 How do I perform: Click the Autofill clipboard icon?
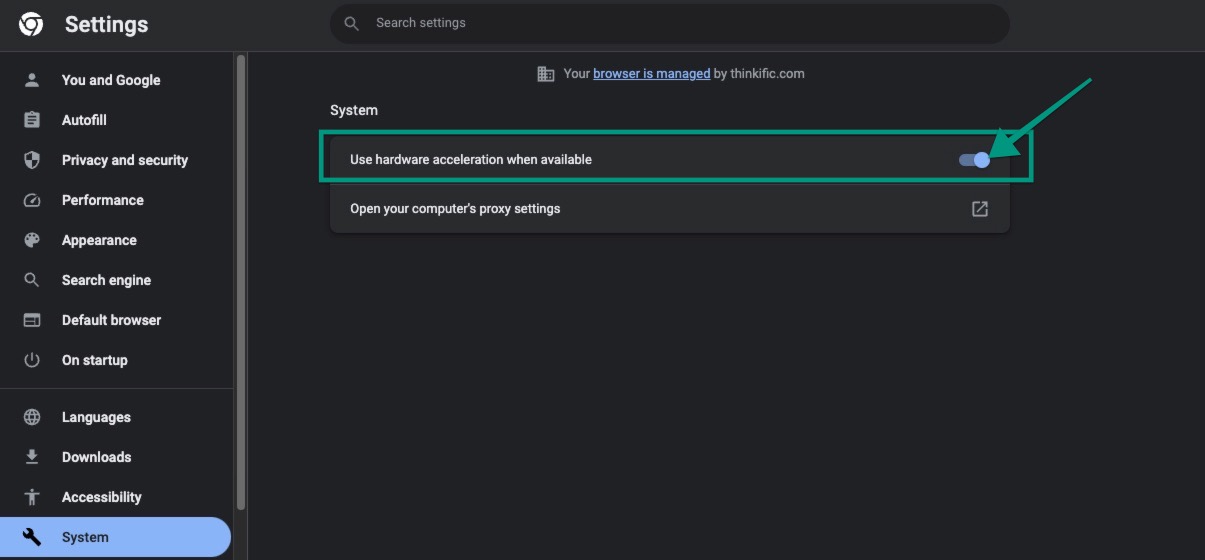point(32,120)
